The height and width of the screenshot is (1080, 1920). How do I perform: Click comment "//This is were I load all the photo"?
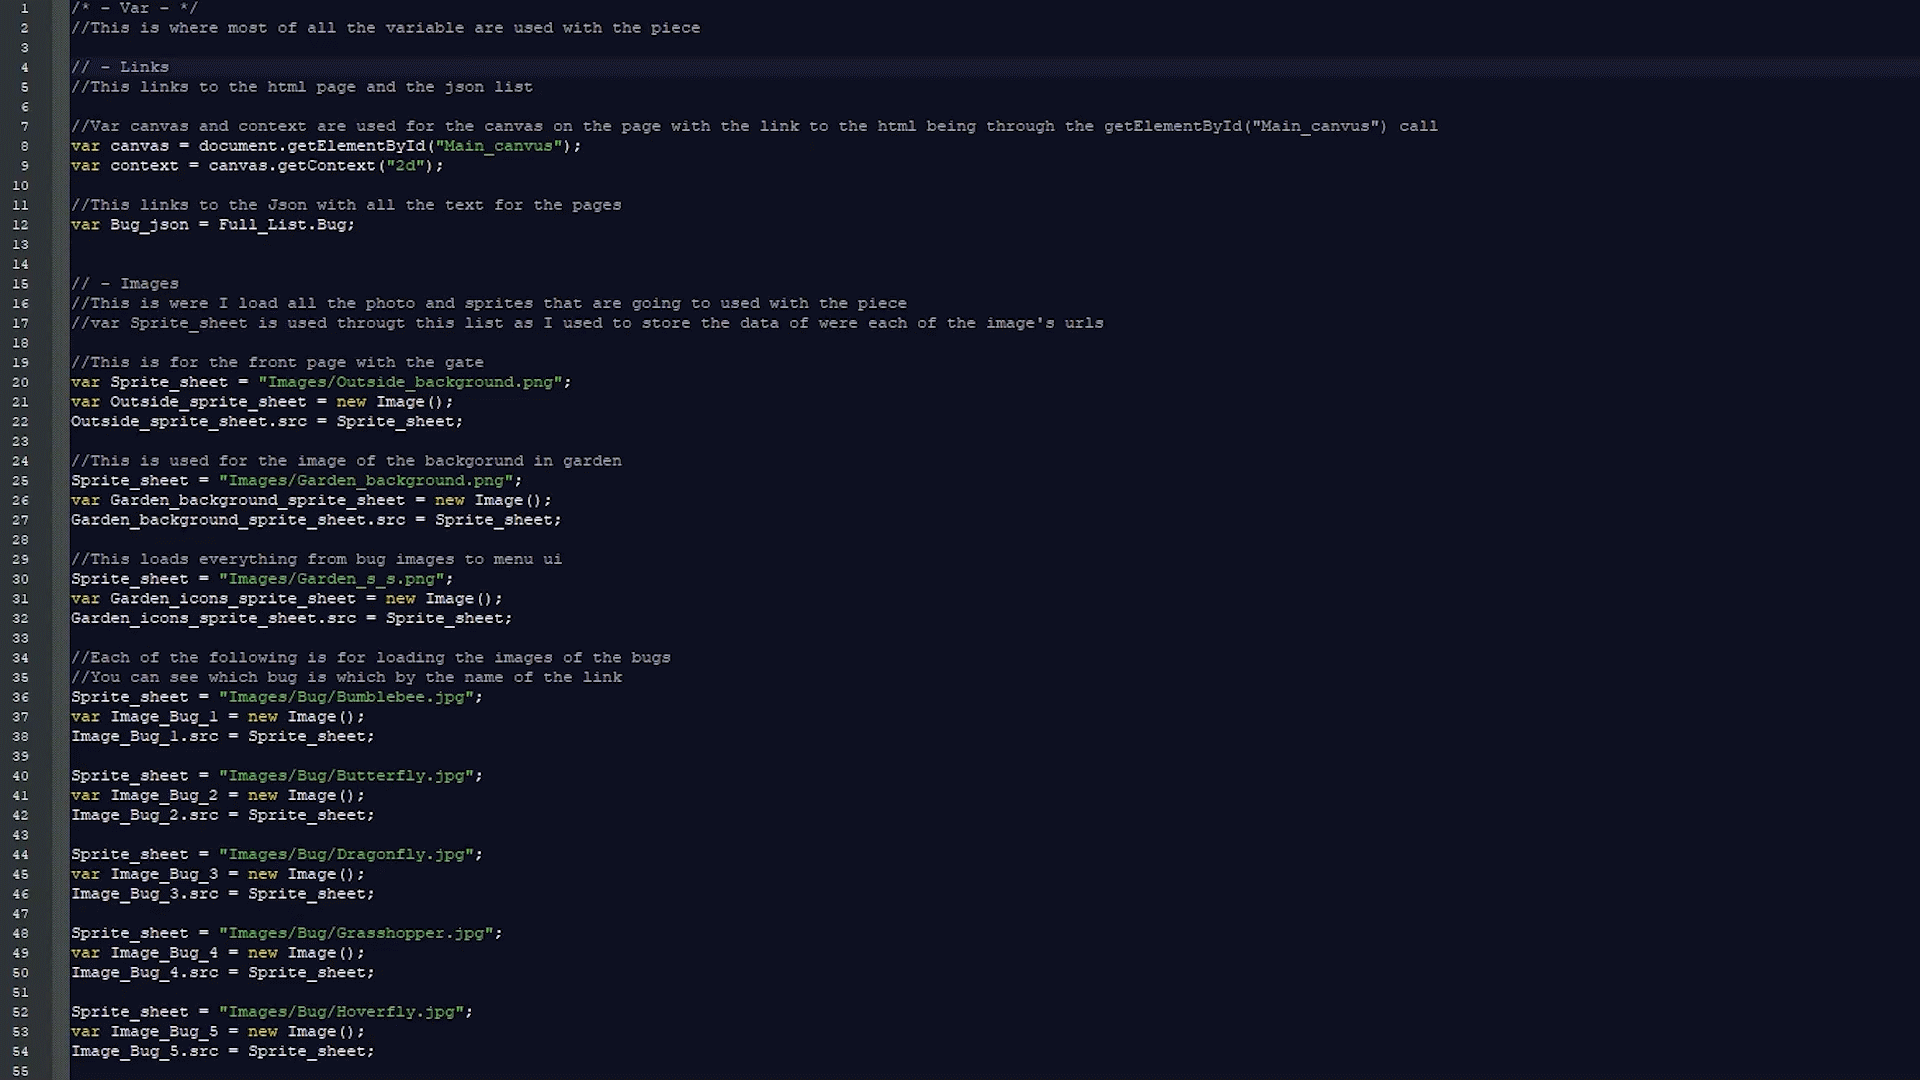tap(489, 304)
